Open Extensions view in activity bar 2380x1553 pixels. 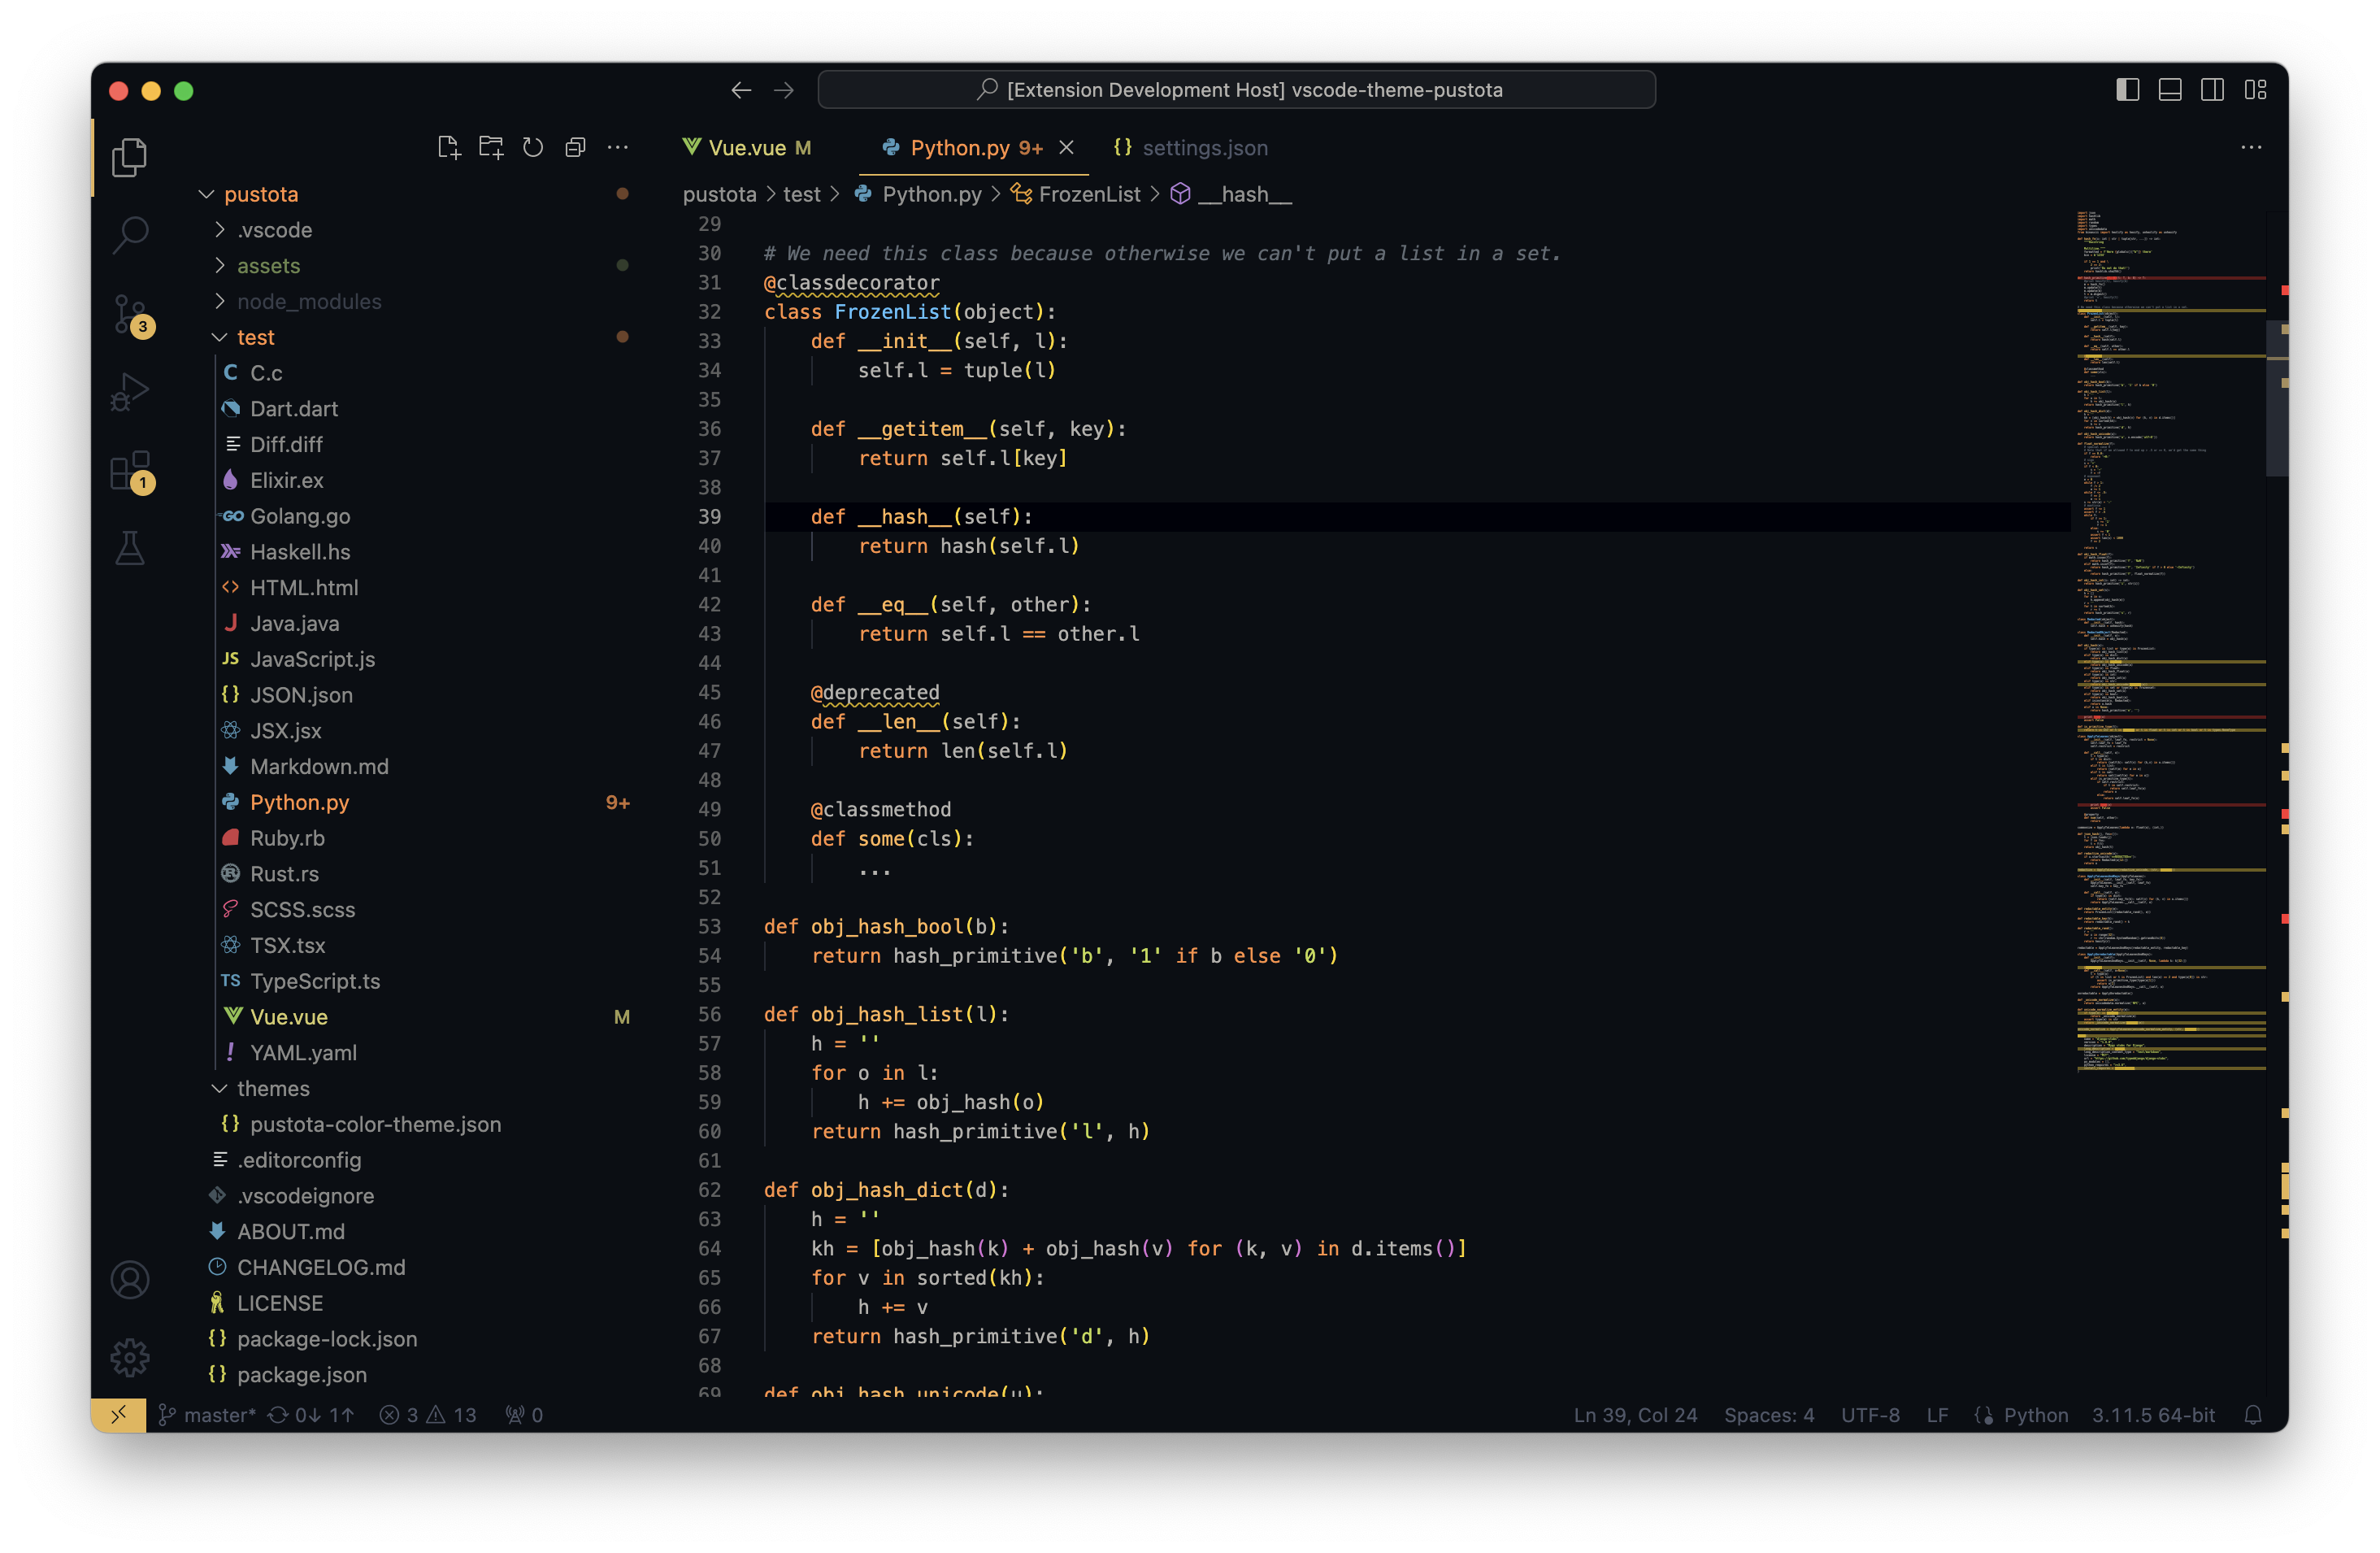[130, 470]
